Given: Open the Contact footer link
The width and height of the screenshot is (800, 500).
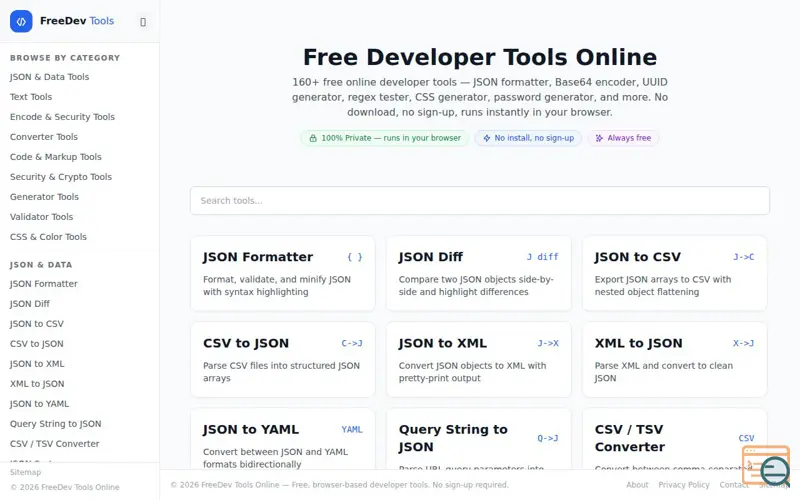Looking at the screenshot, I should [734, 485].
